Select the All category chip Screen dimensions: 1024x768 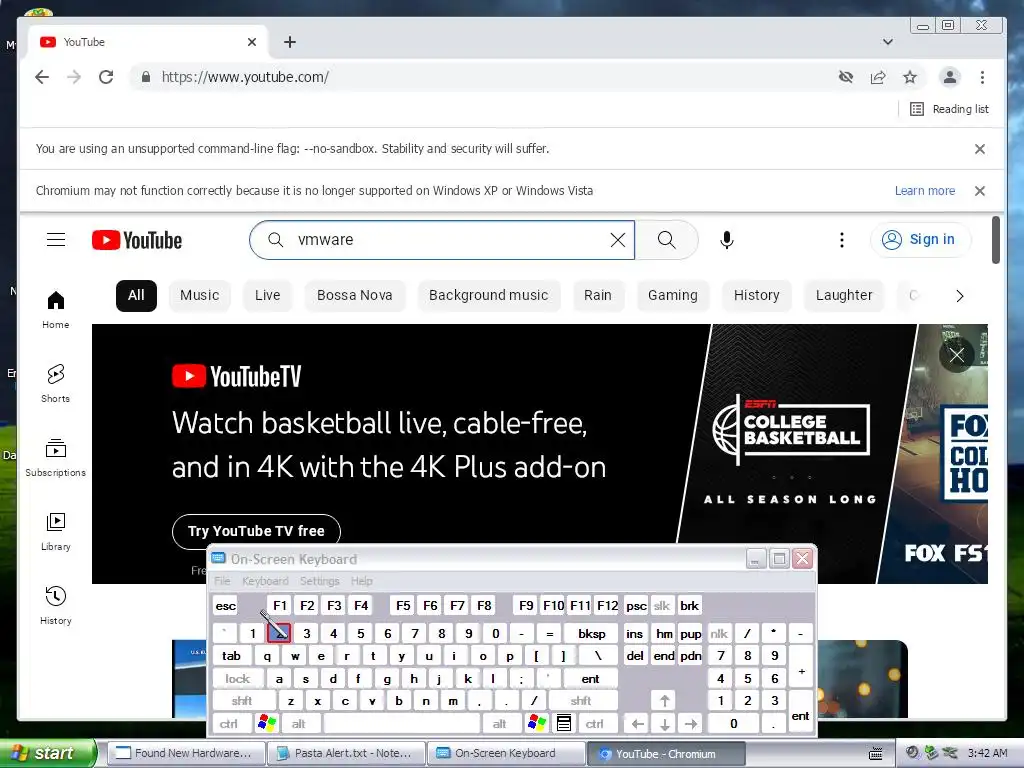pos(136,295)
